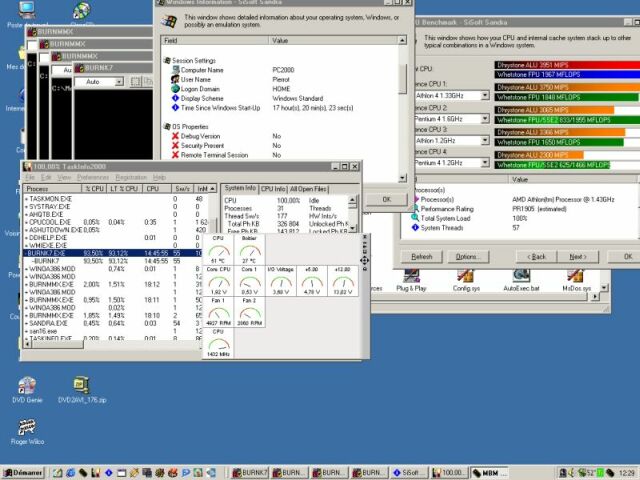
Task: Open the Edit menu in TaskInfo2000
Action: (46, 177)
